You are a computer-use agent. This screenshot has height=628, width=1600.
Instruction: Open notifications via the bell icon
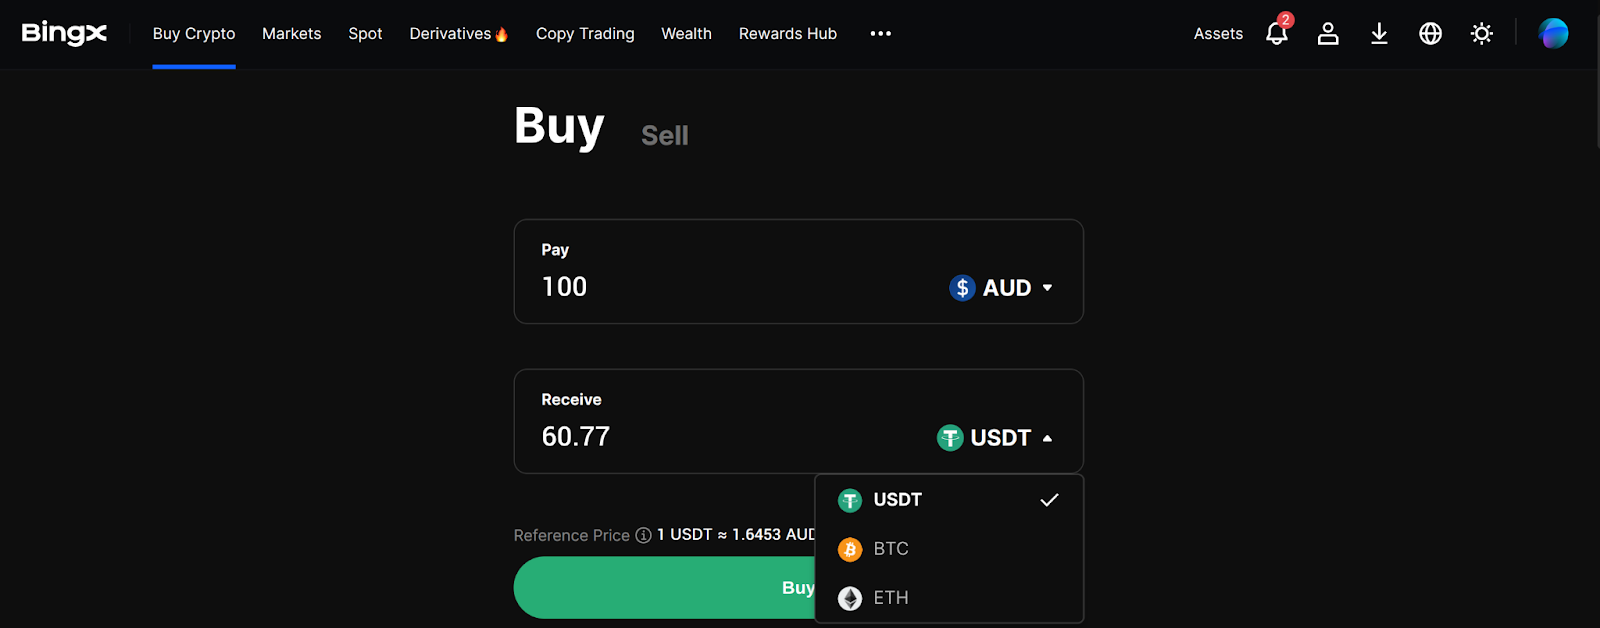coord(1276,33)
